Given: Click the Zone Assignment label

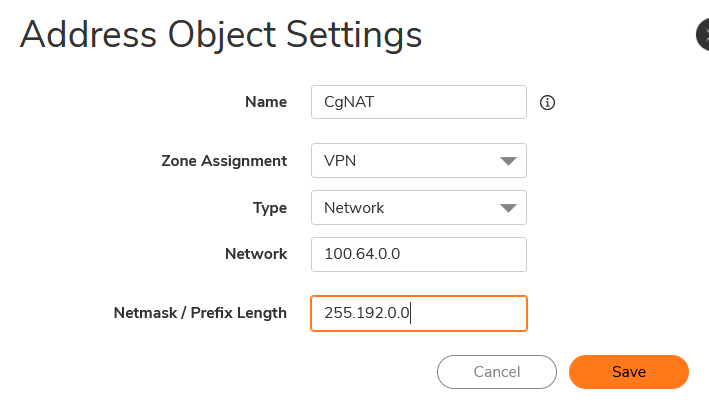Looking at the screenshot, I should point(224,160).
